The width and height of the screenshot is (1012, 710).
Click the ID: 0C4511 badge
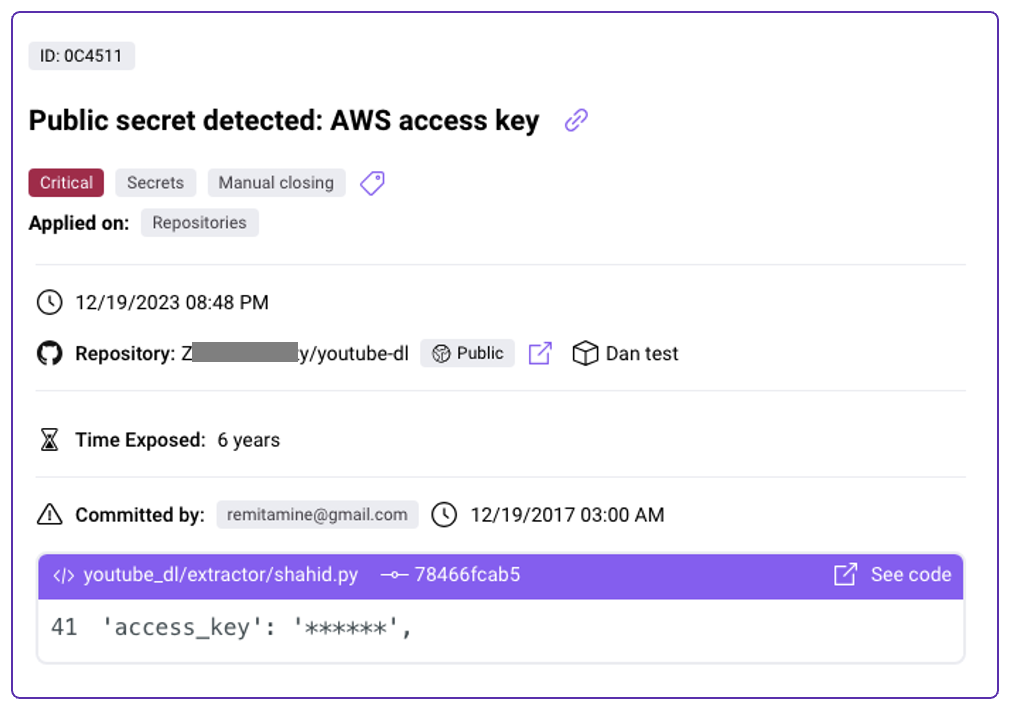(x=81, y=56)
